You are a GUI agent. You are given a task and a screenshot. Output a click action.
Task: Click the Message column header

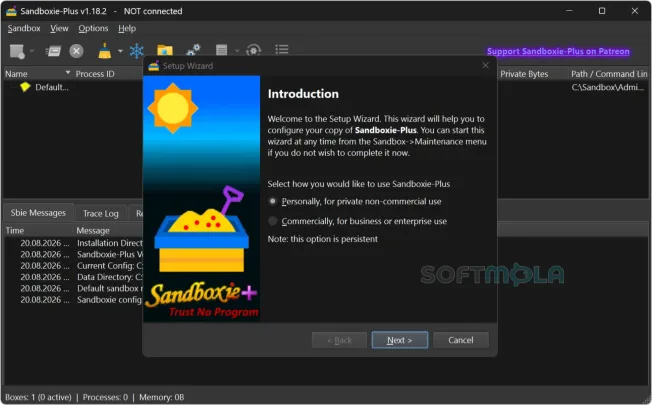point(93,230)
